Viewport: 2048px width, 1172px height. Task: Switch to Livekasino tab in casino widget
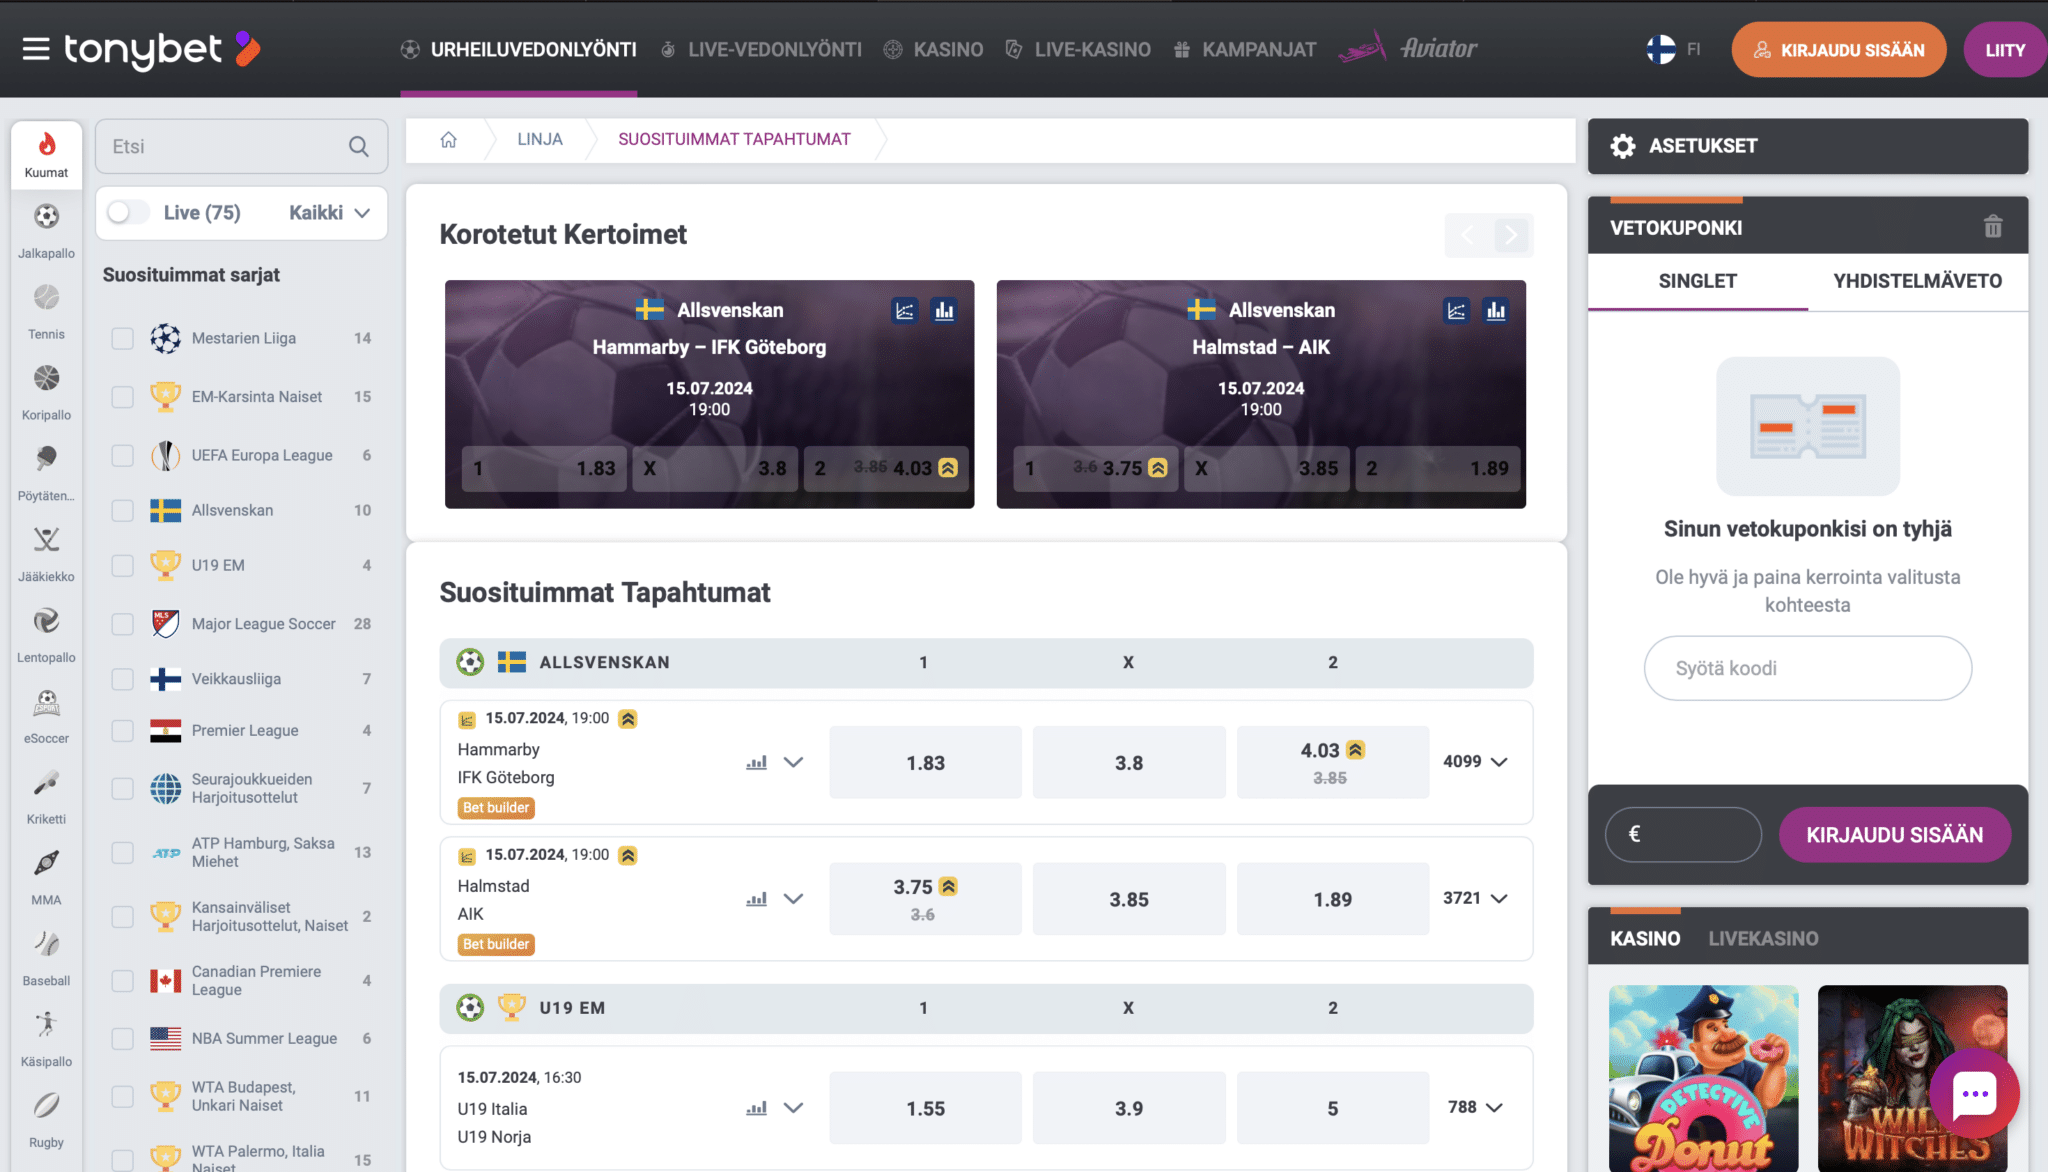pyautogui.click(x=1763, y=939)
